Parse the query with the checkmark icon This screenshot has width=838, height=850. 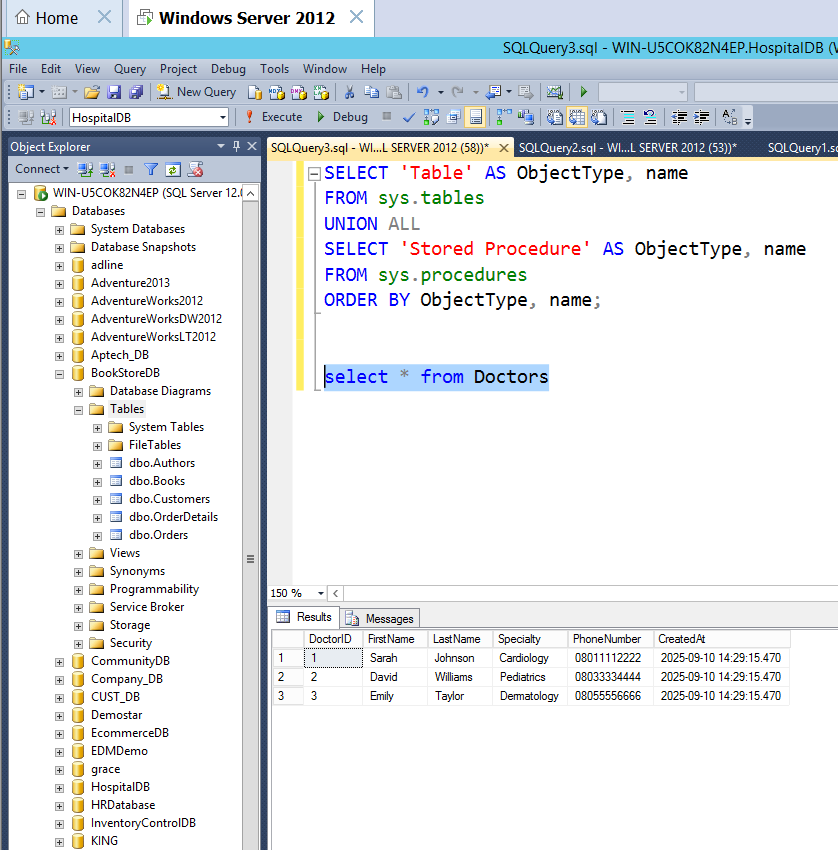(407, 117)
